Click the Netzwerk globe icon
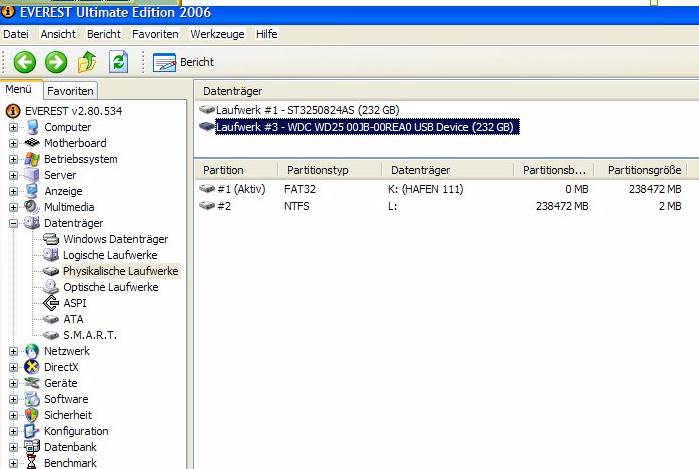699x469 pixels. point(32,351)
